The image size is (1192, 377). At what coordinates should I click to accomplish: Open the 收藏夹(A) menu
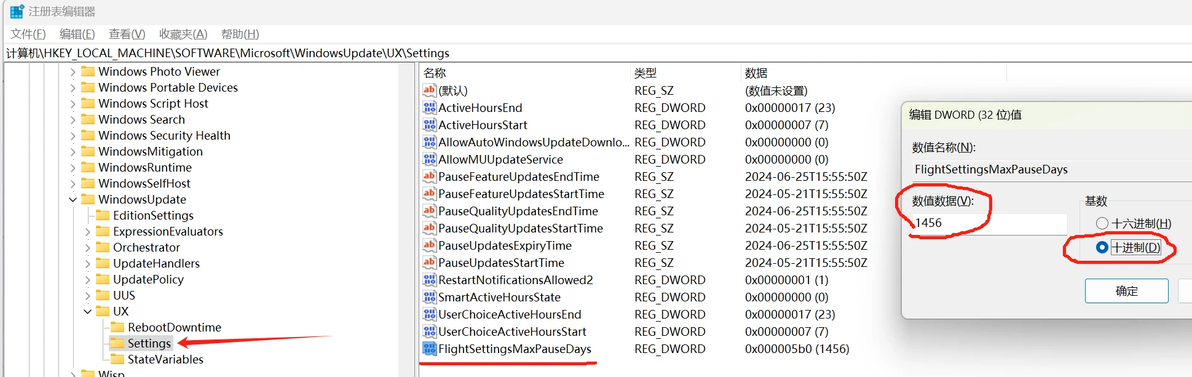(183, 34)
